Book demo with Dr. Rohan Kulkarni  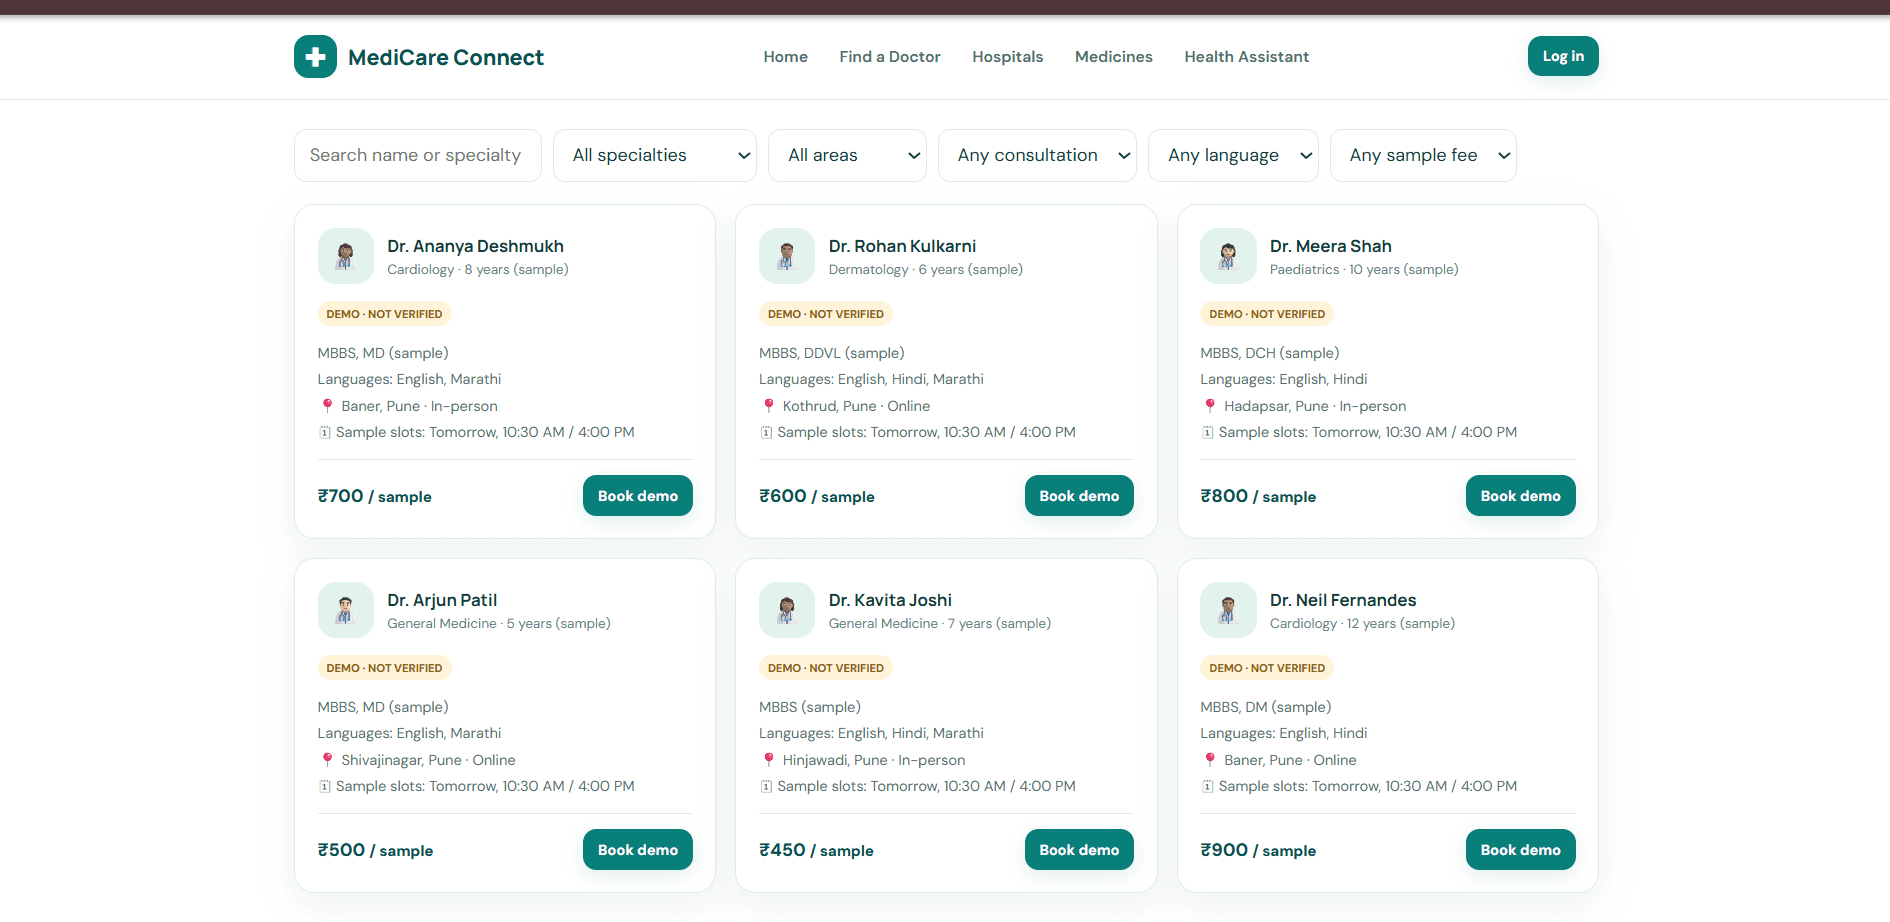pyautogui.click(x=1079, y=496)
